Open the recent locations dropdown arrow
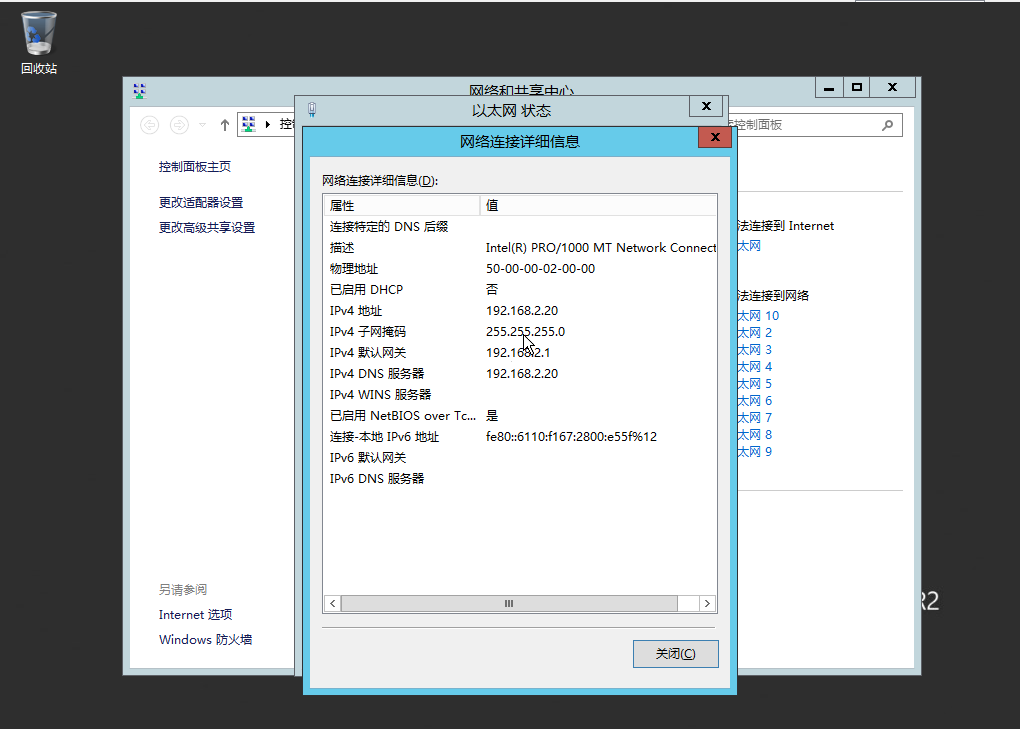 click(203, 125)
